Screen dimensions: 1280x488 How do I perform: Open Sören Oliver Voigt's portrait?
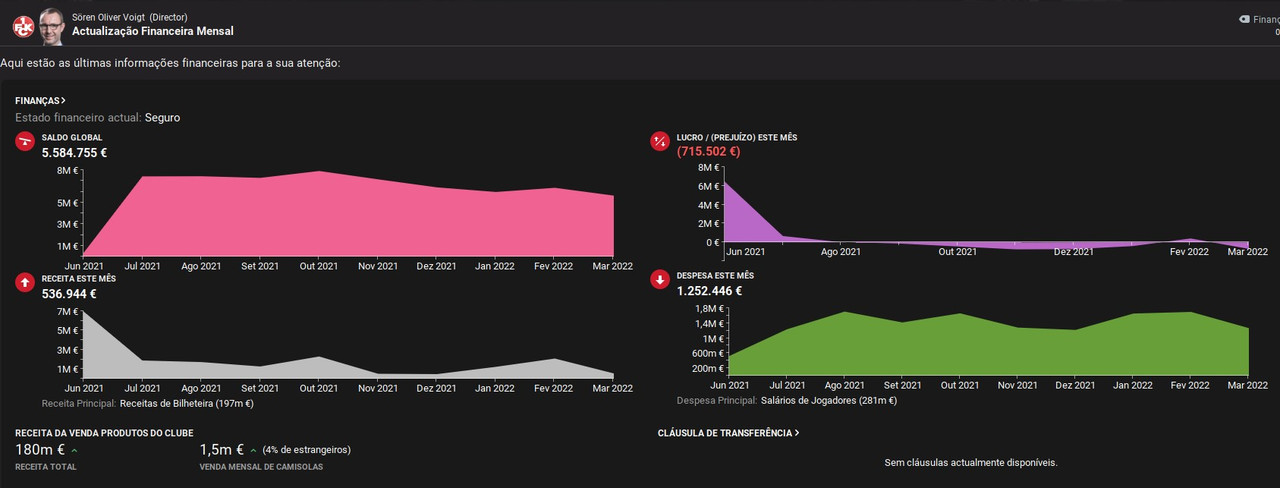click(51, 26)
